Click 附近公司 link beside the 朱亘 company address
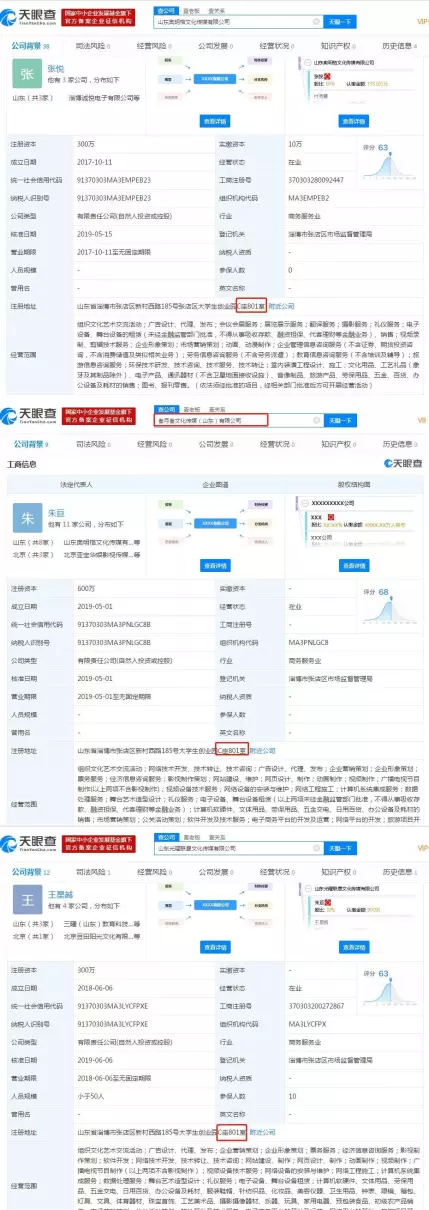Viewport: 429px width, 1210px height. tap(262, 749)
